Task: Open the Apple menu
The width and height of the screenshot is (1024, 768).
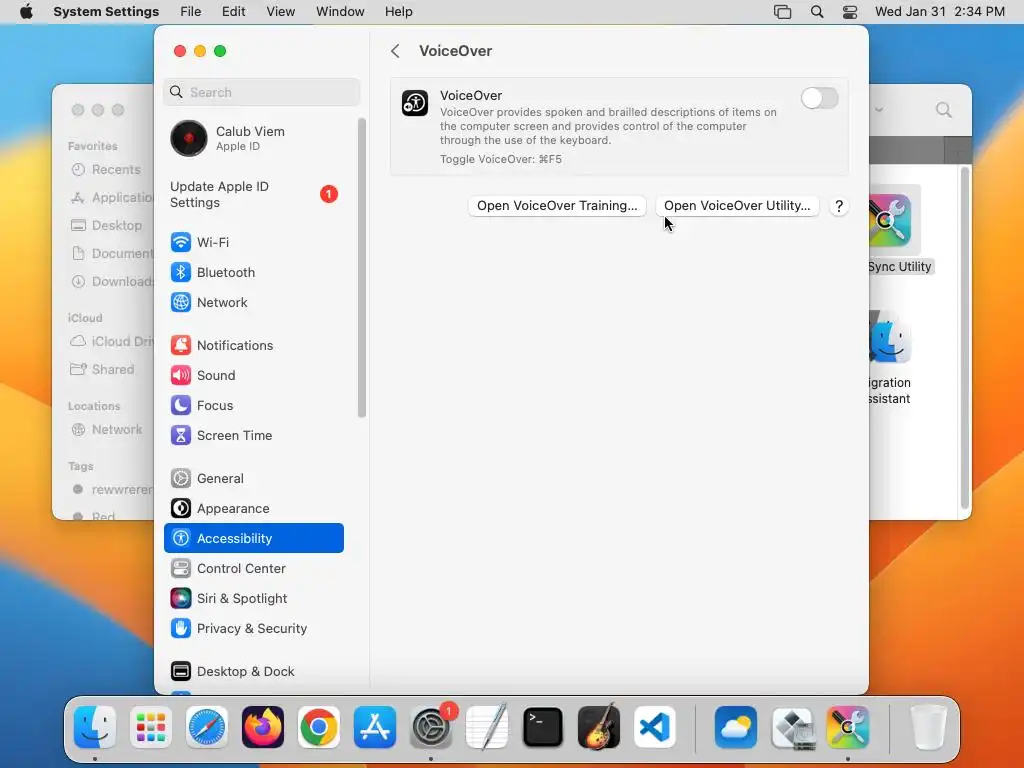Action: (x=26, y=12)
